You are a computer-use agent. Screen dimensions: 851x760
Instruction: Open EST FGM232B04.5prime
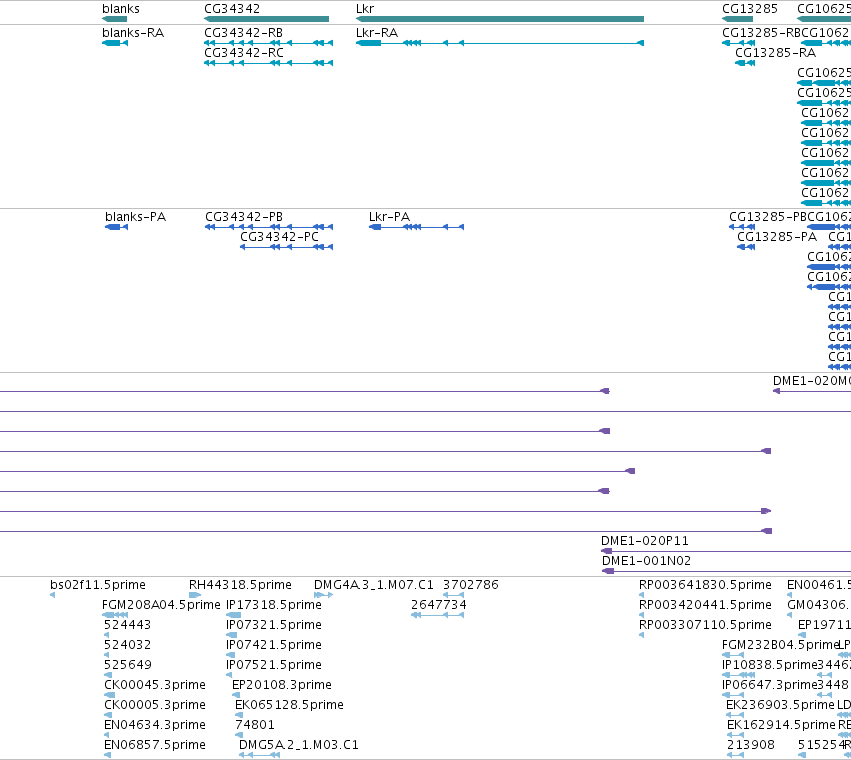[733, 655]
